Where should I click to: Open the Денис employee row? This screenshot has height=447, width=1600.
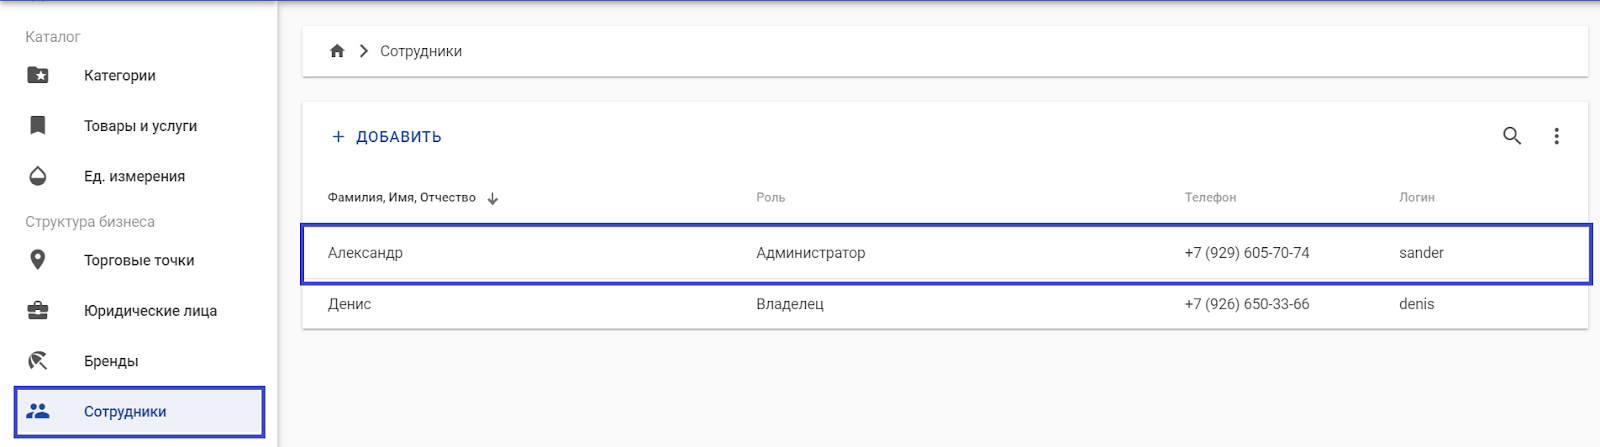click(x=350, y=304)
